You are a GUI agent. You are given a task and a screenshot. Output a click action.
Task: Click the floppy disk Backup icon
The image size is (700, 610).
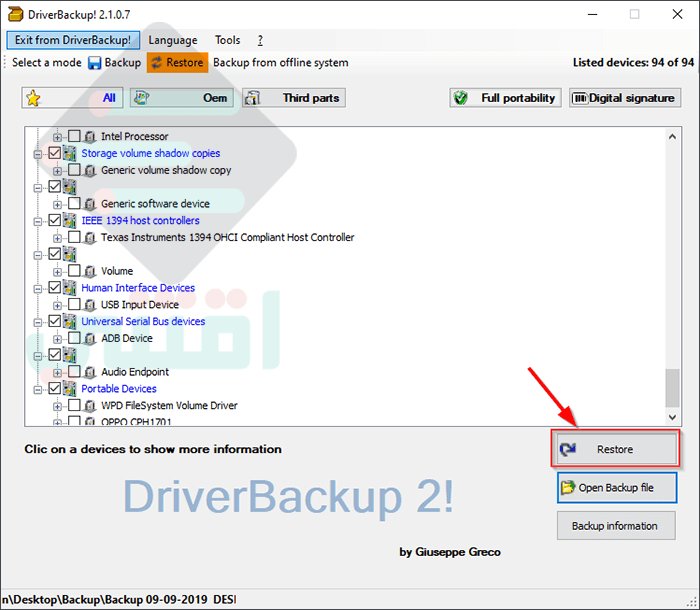click(x=94, y=63)
